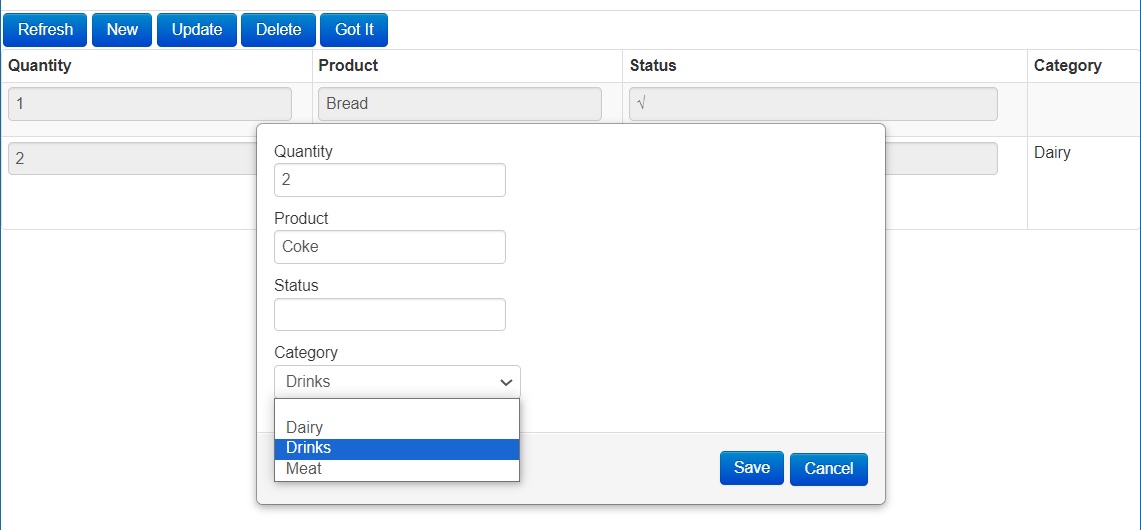Click the Product field containing Coke

(x=389, y=247)
